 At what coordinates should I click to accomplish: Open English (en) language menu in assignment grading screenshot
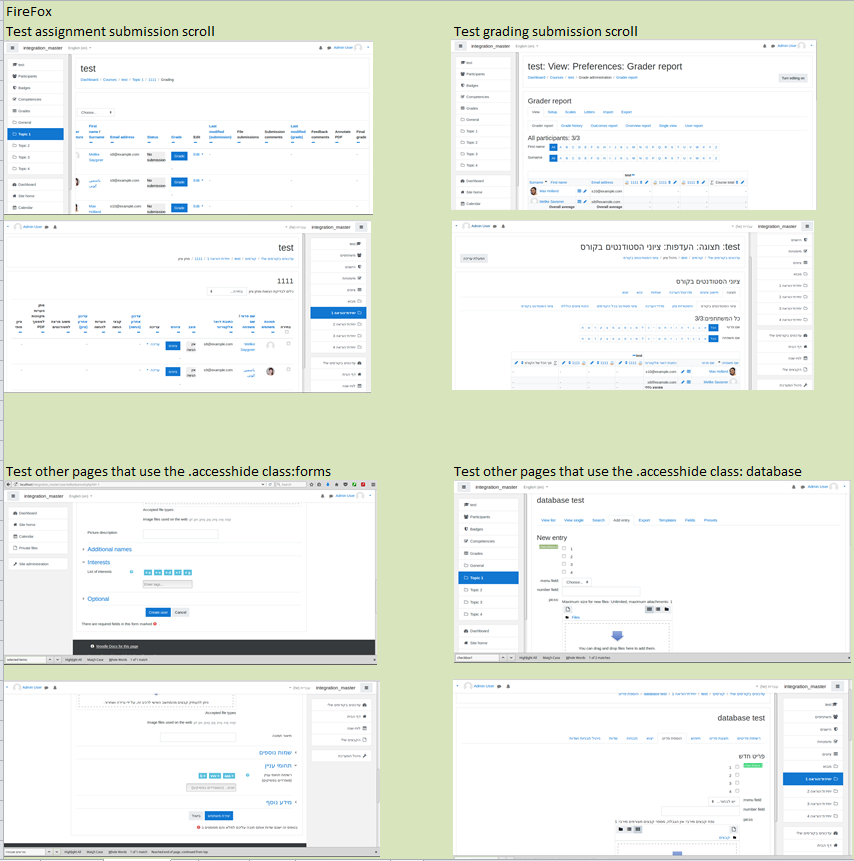(80, 48)
